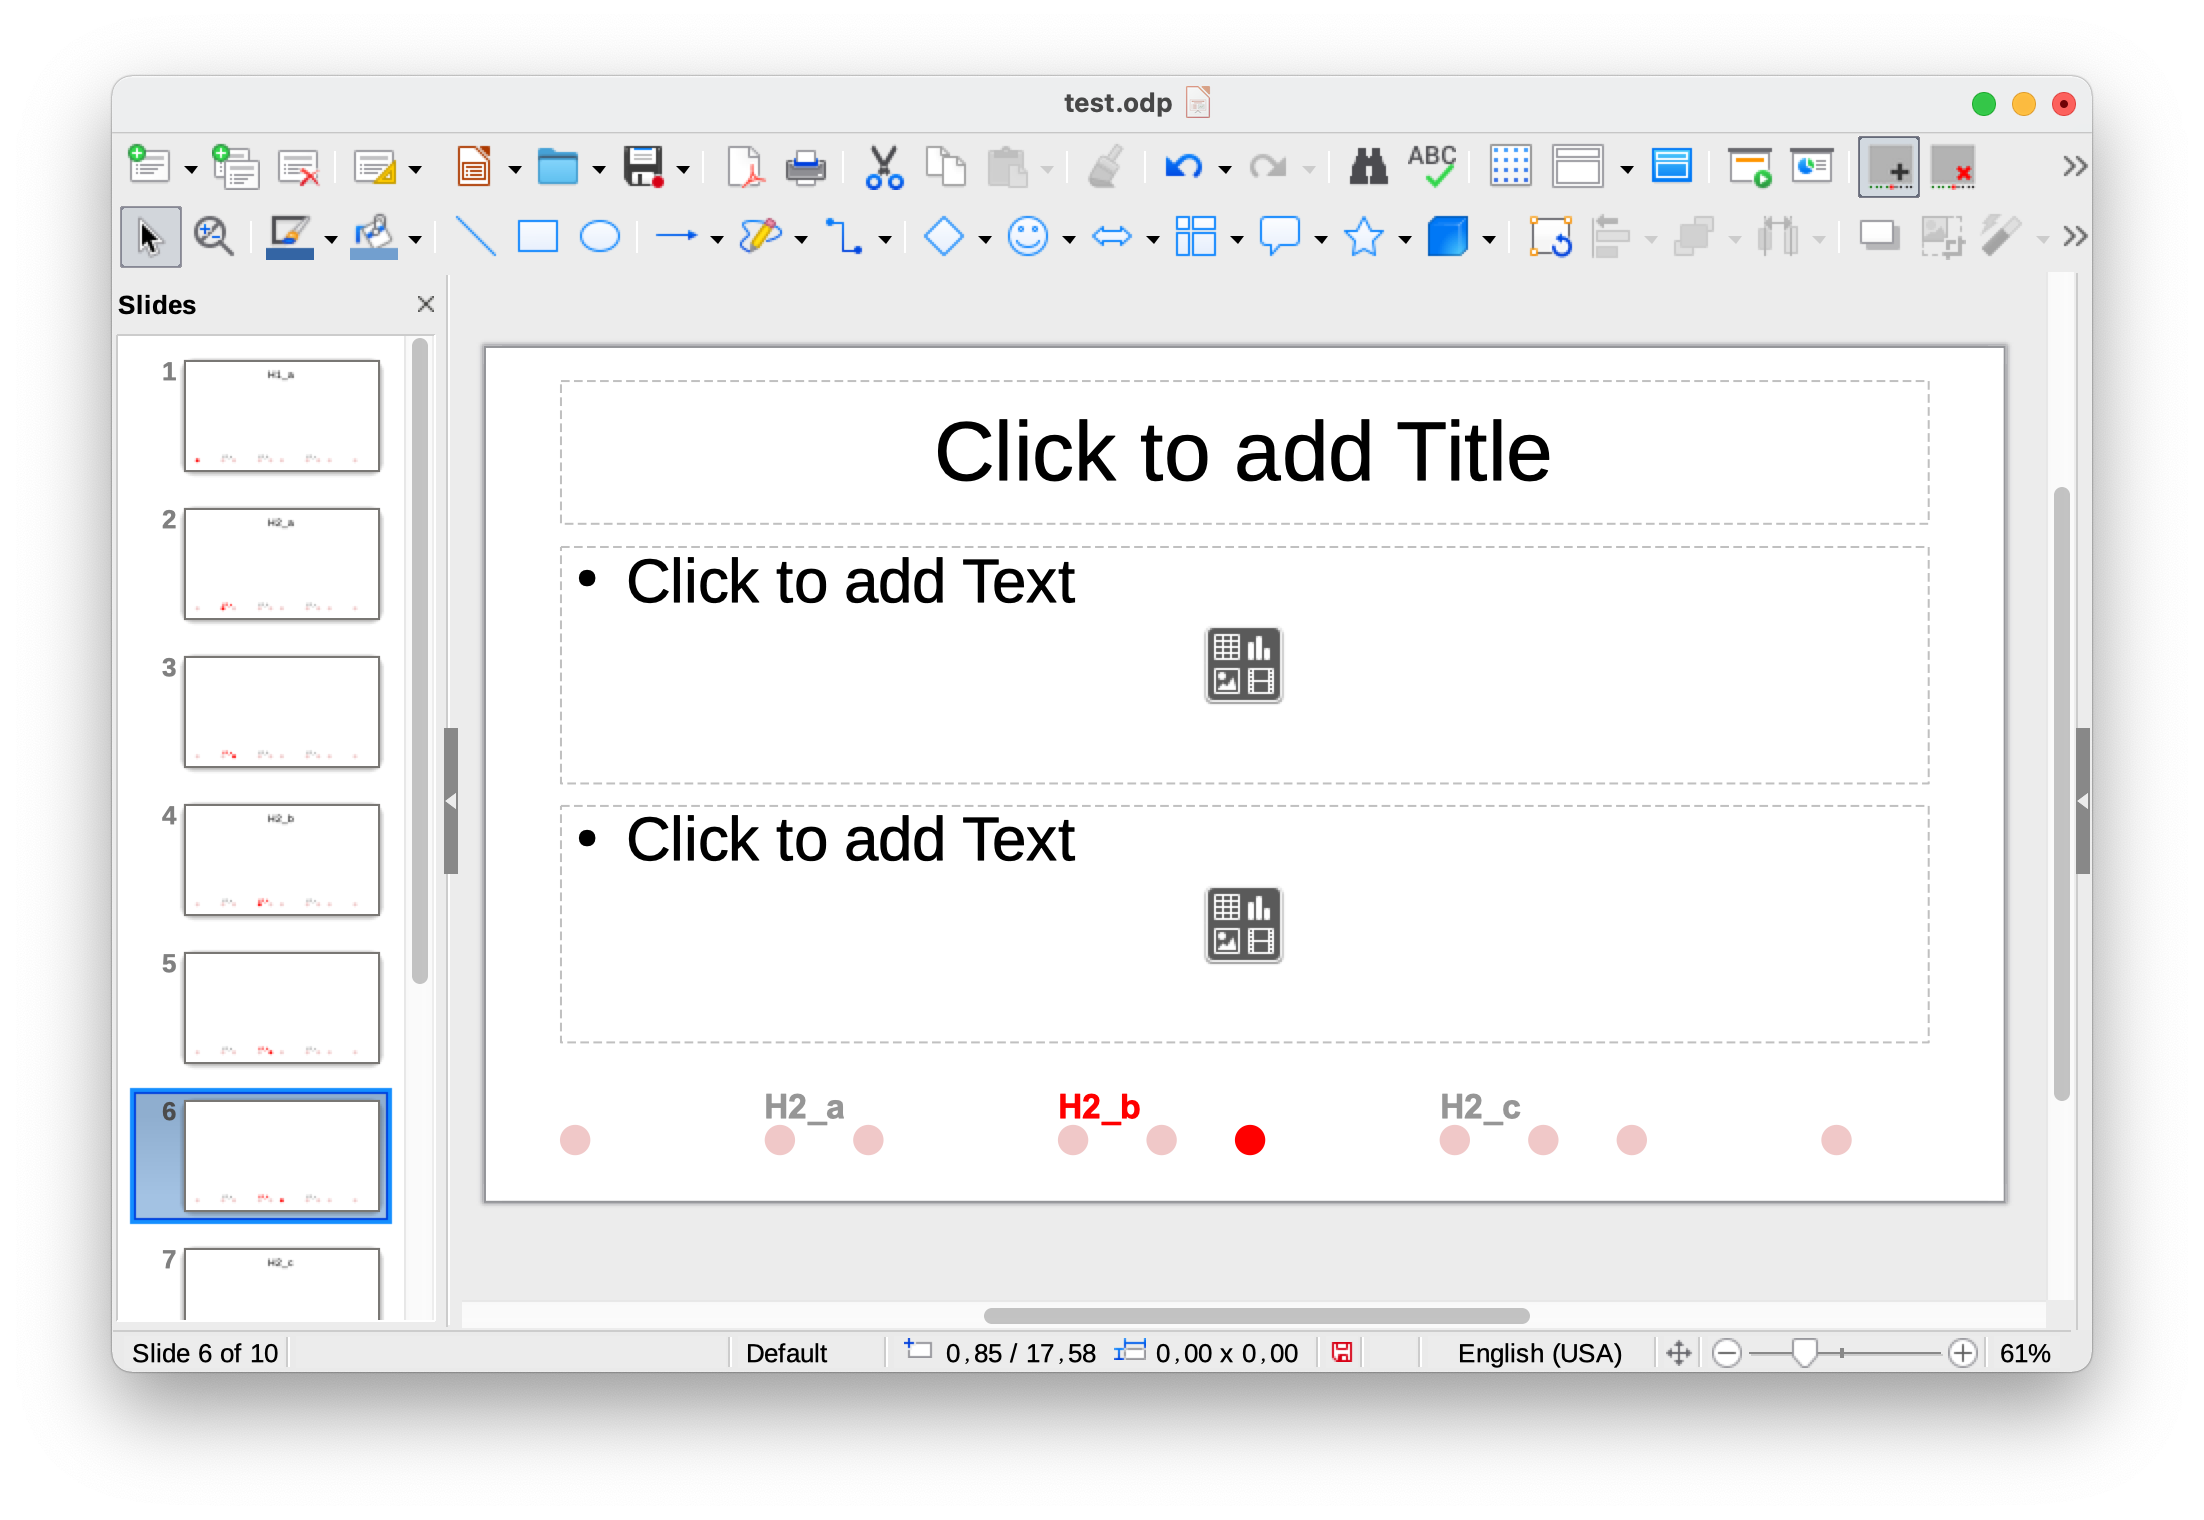Open the Stars and Banners dropdown arrow
Screen dimensions: 2204x1520
pyautogui.click(x=1405, y=239)
